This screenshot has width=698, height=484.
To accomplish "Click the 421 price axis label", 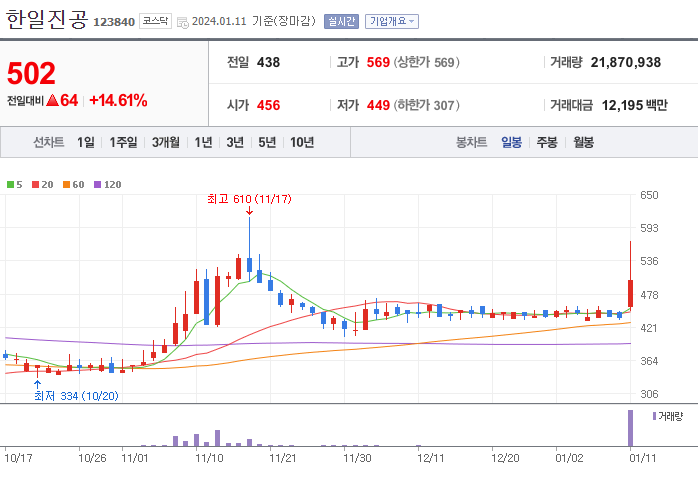I will coord(649,328).
